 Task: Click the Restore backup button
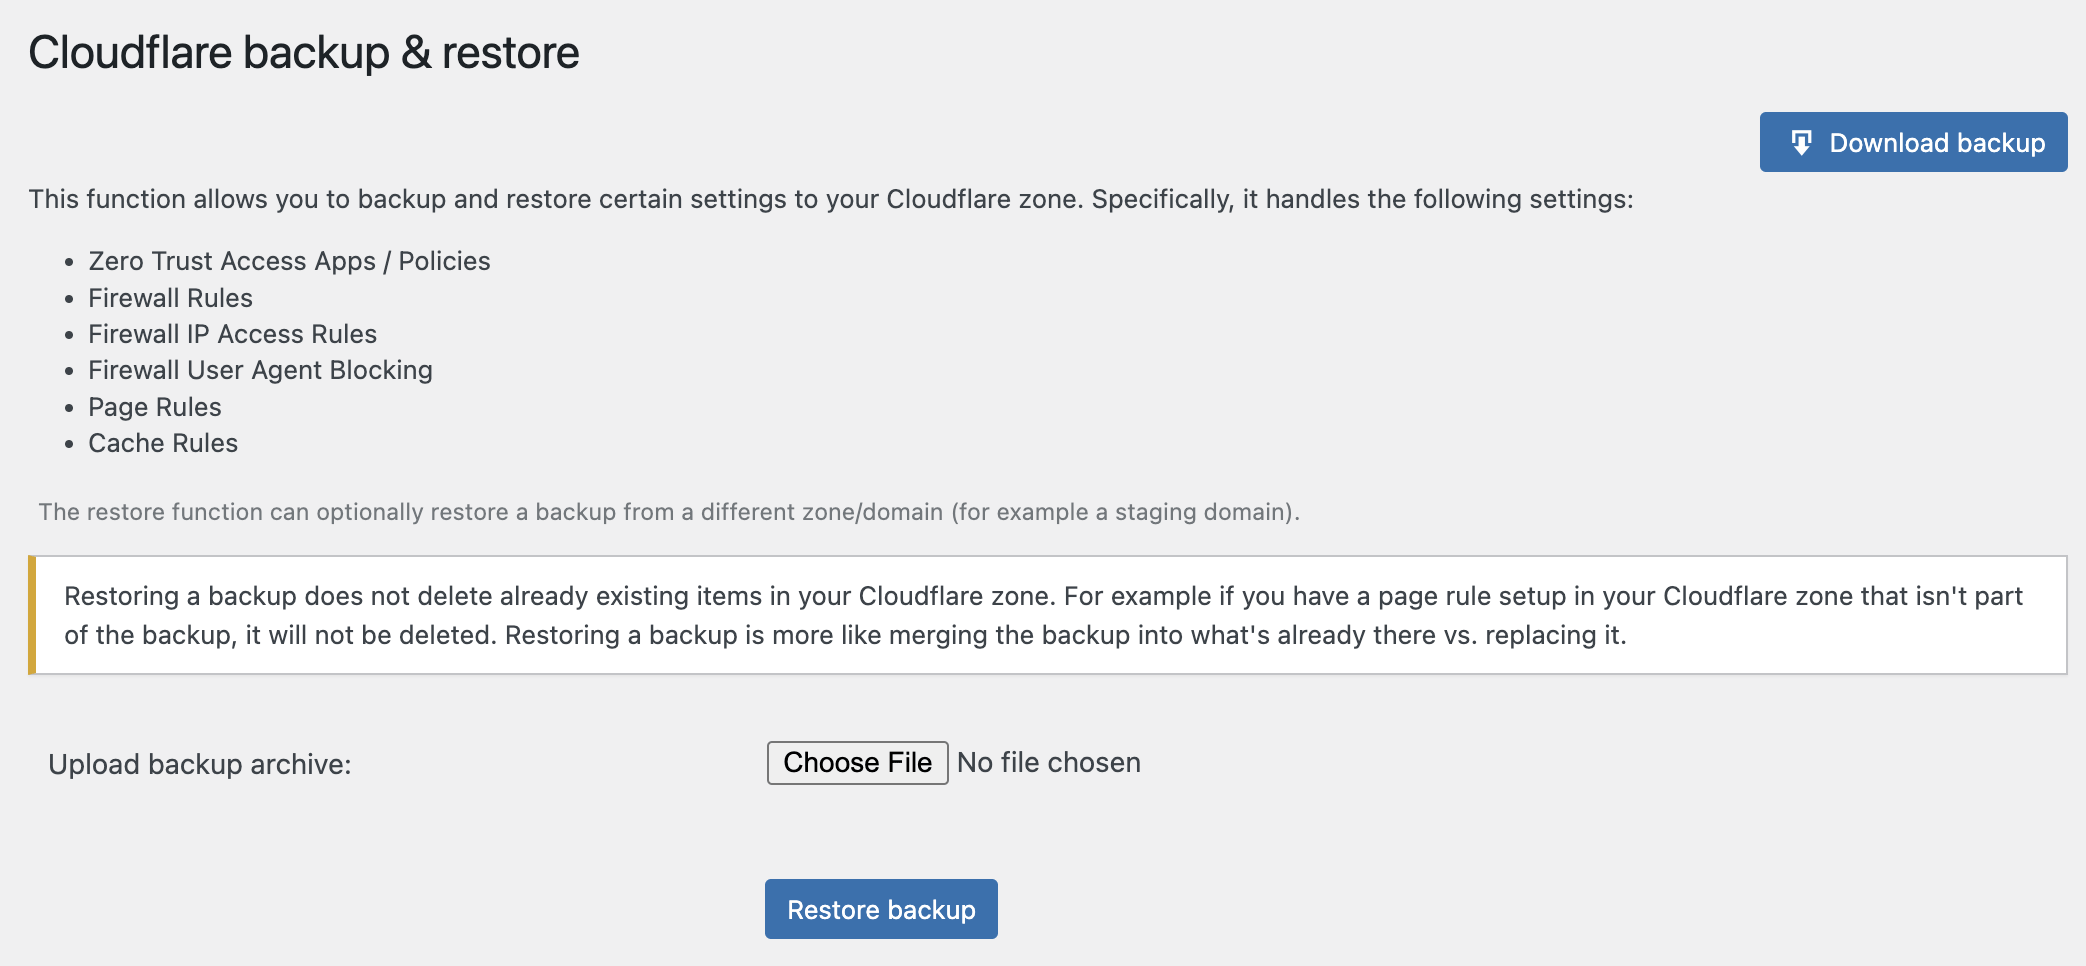pyautogui.click(x=881, y=909)
